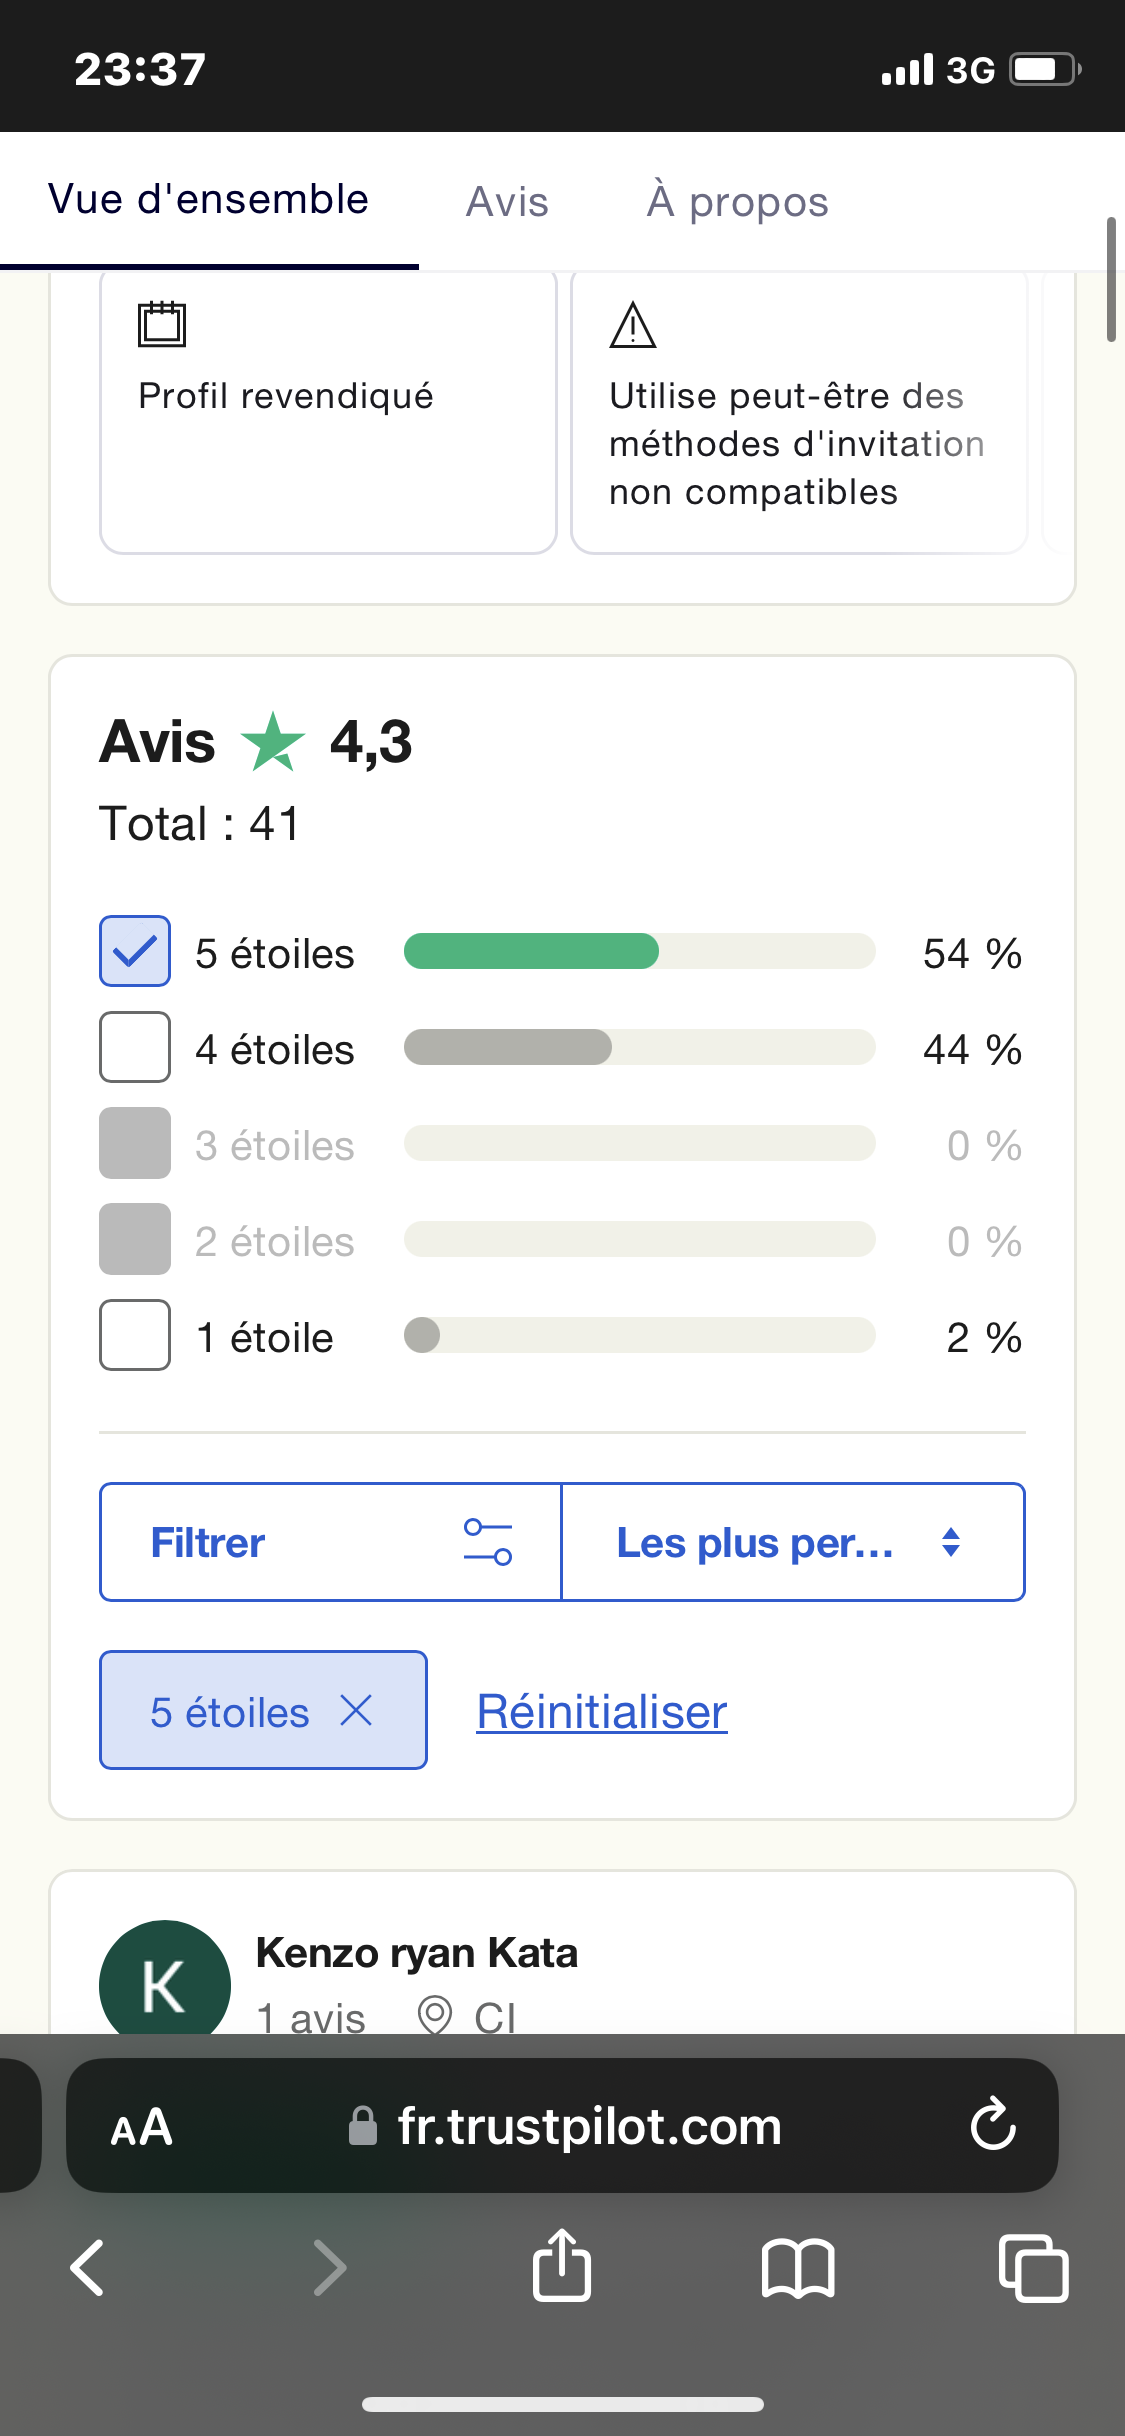Click the Réinitialiser link

coord(601,1711)
